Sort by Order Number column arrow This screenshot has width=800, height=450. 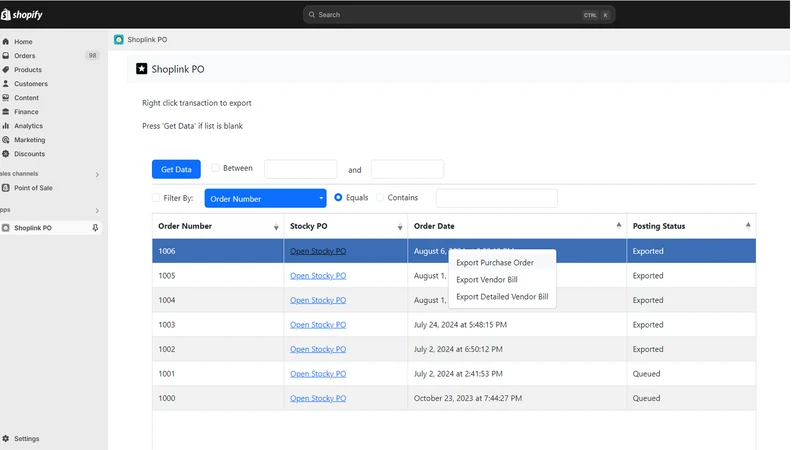click(276, 228)
